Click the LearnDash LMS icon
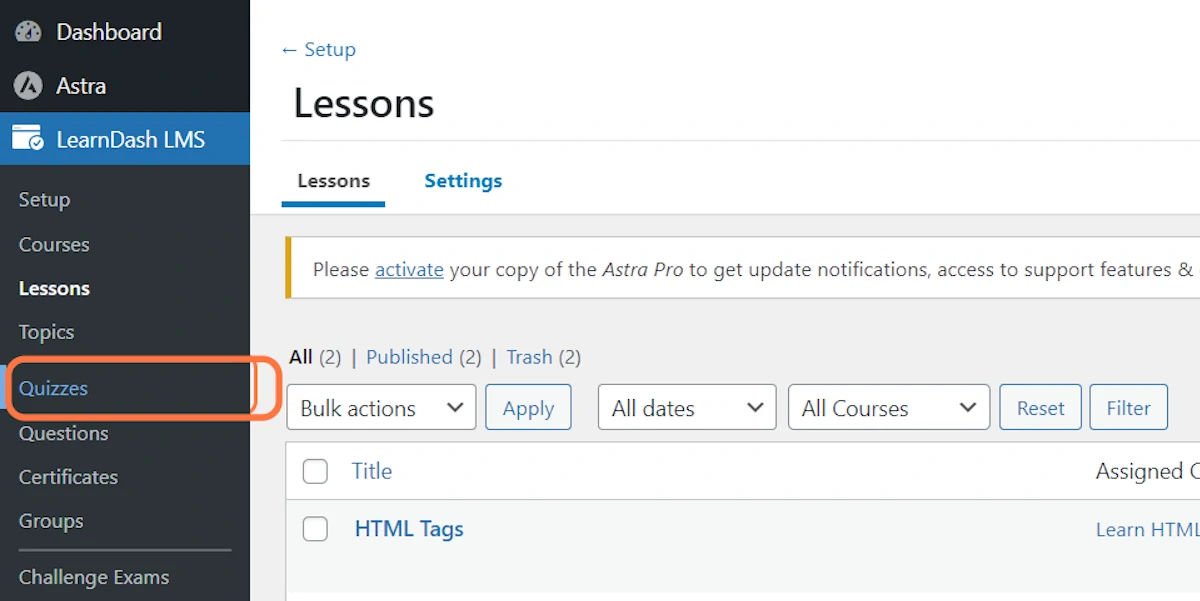 point(28,139)
